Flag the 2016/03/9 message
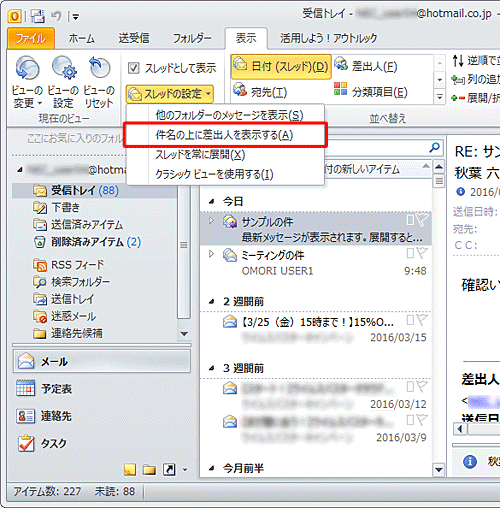The width and height of the screenshot is (500, 508). (422, 420)
